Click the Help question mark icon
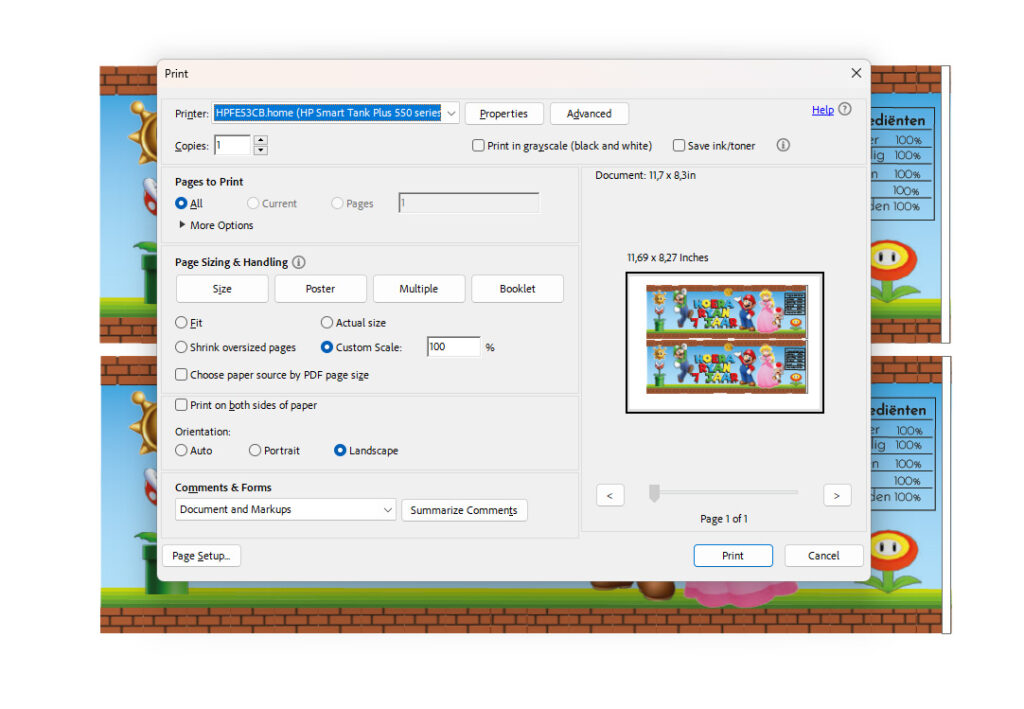The width and height of the screenshot is (1024, 709). [x=845, y=110]
